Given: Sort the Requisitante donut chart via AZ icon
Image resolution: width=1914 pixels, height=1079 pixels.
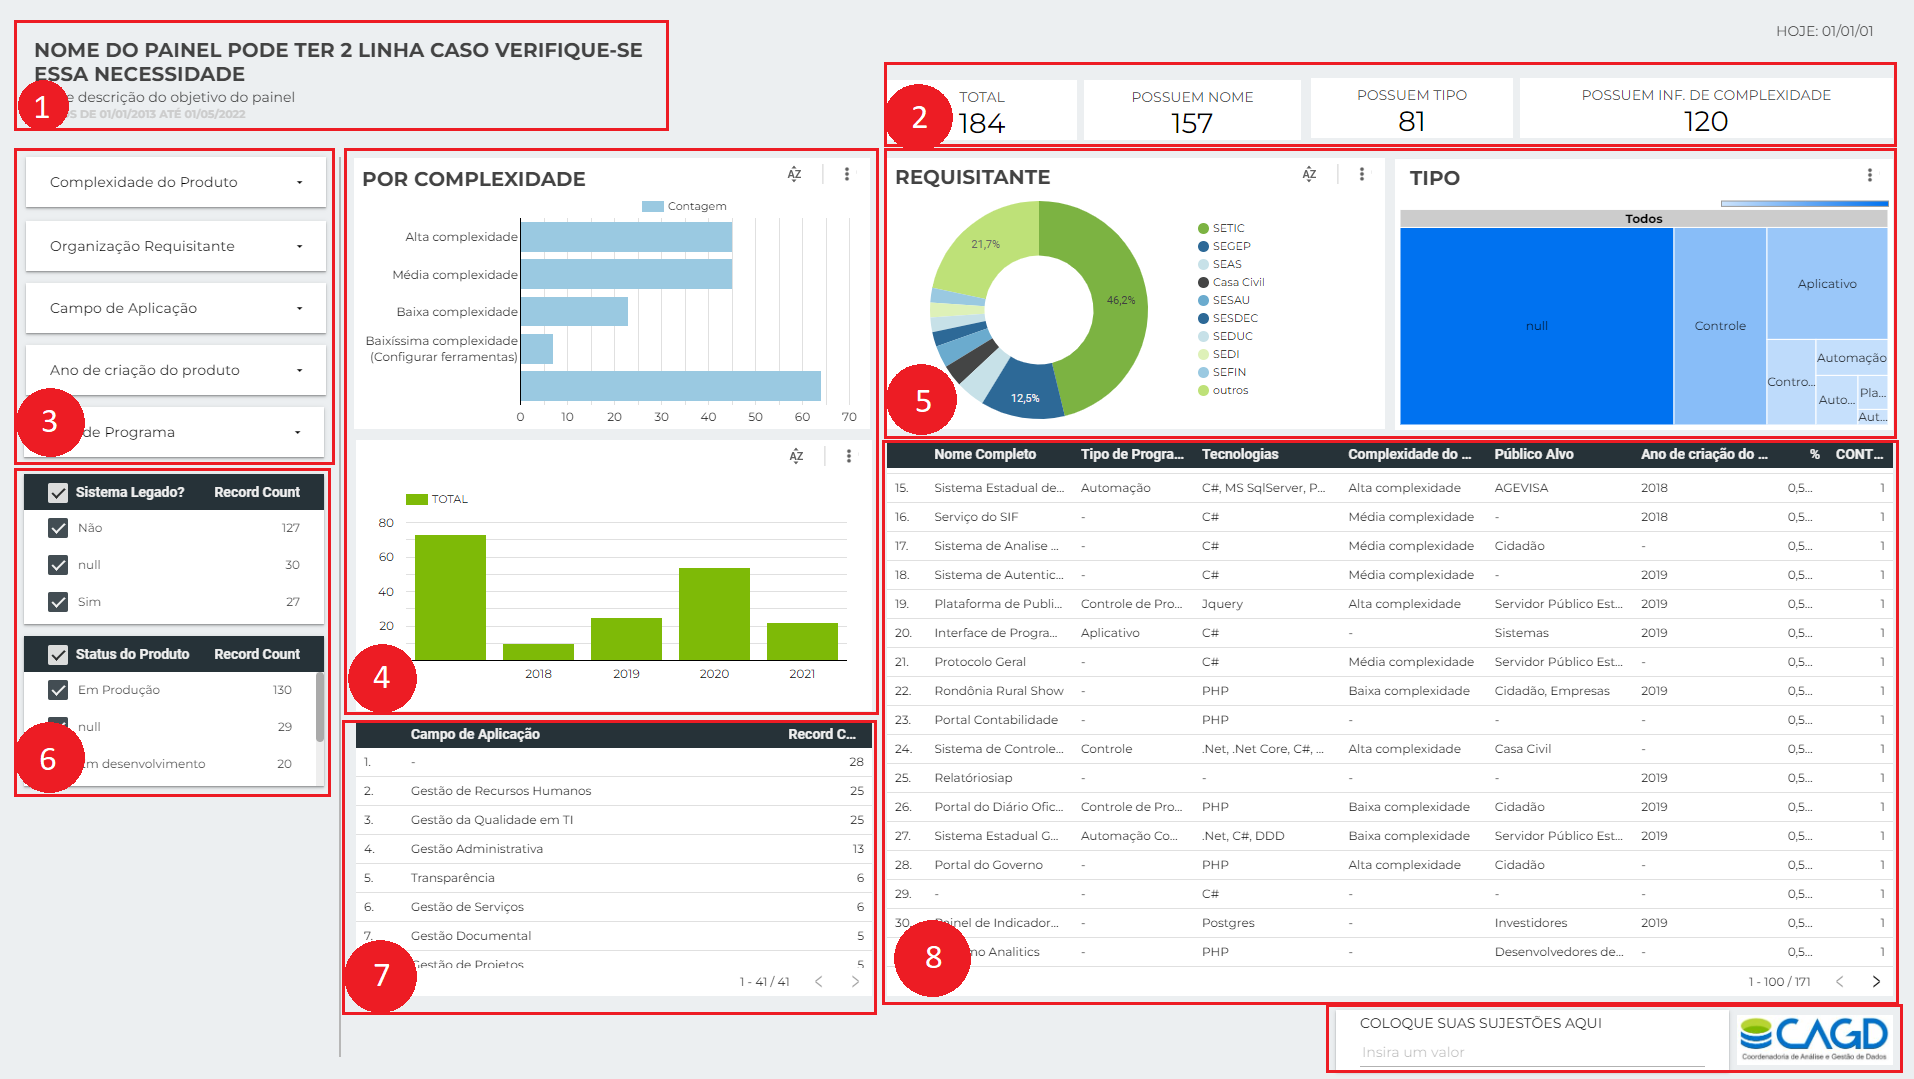Looking at the screenshot, I should click(1309, 174).
